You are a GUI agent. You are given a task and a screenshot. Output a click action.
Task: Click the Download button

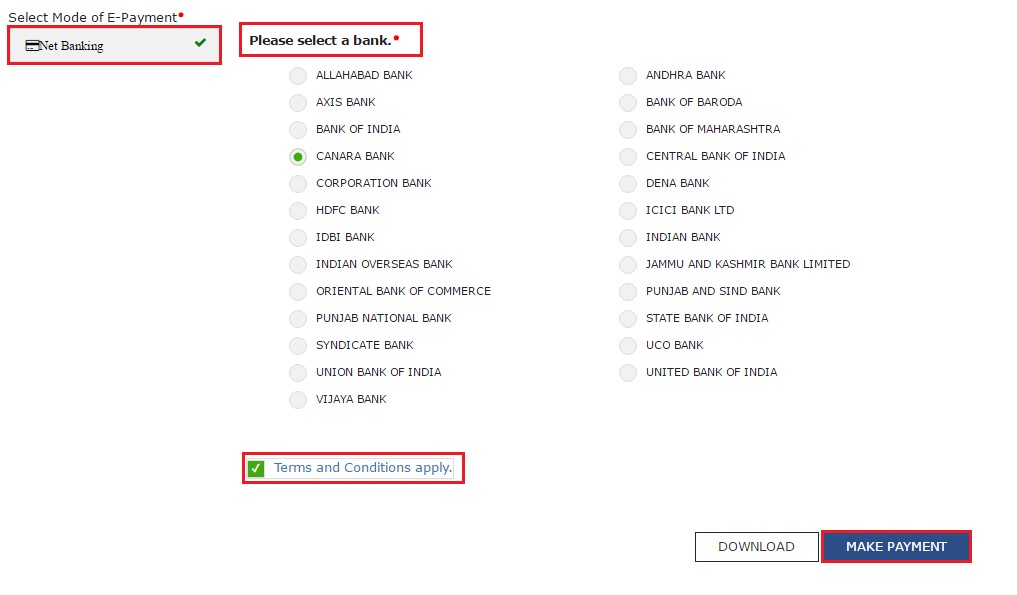click(756, 547)
